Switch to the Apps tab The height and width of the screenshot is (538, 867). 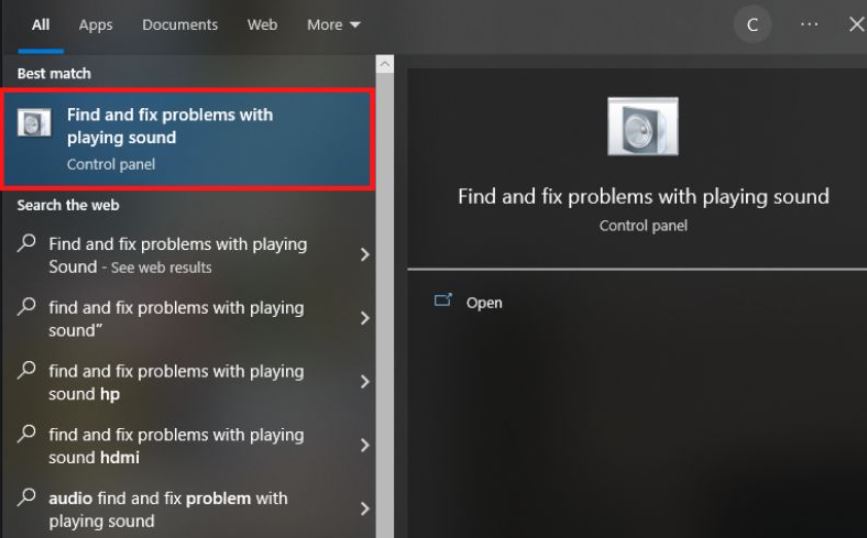coord(95,25)
